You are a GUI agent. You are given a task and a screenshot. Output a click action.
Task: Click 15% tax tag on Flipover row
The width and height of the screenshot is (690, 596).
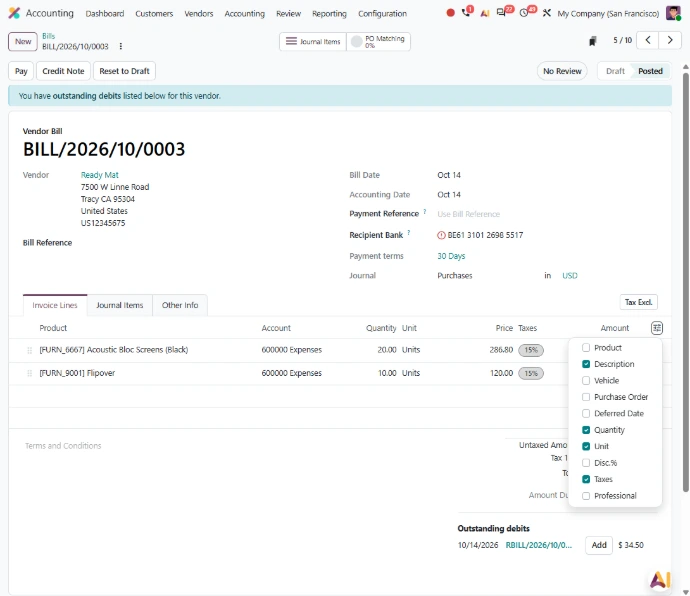(x=531, y=373)
